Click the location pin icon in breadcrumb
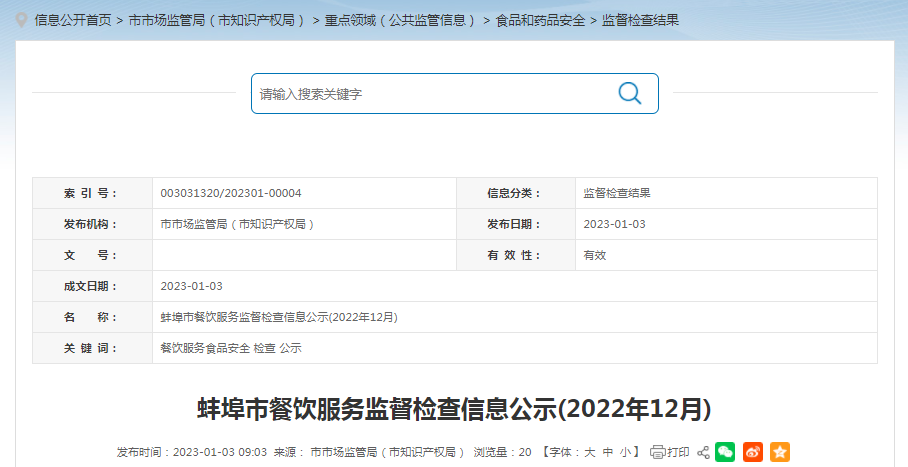Viewport: 908px width, 467px height. (x=21, y=19)
